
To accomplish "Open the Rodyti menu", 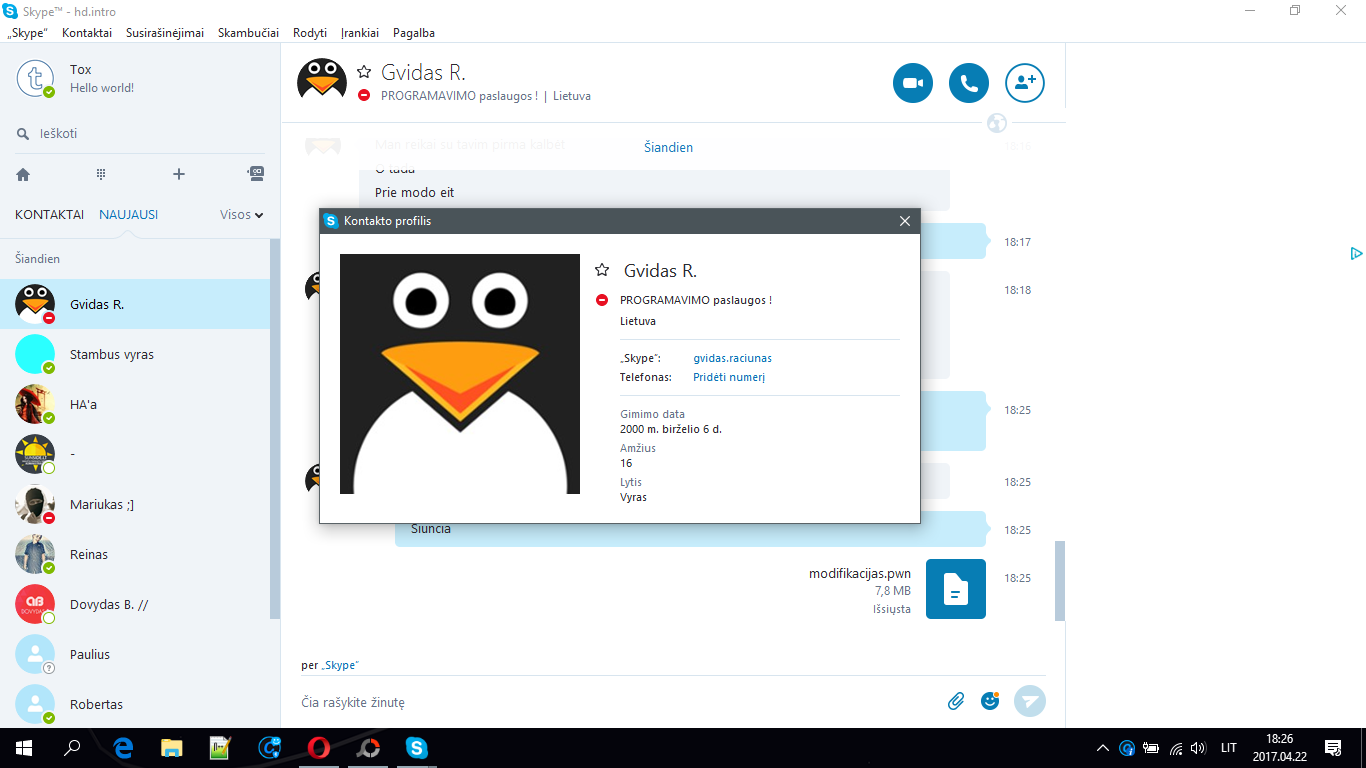I will (x=310, y=32).
